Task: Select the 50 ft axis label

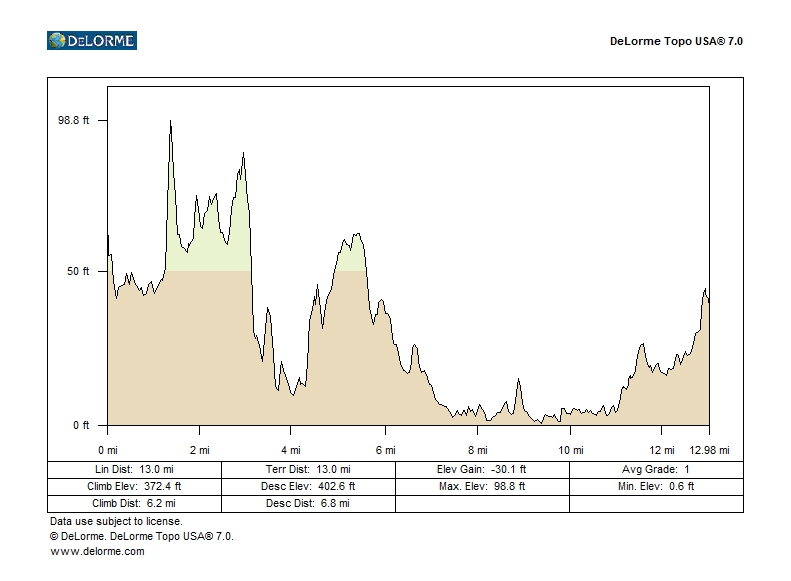Action: click(x=79, y=271)
